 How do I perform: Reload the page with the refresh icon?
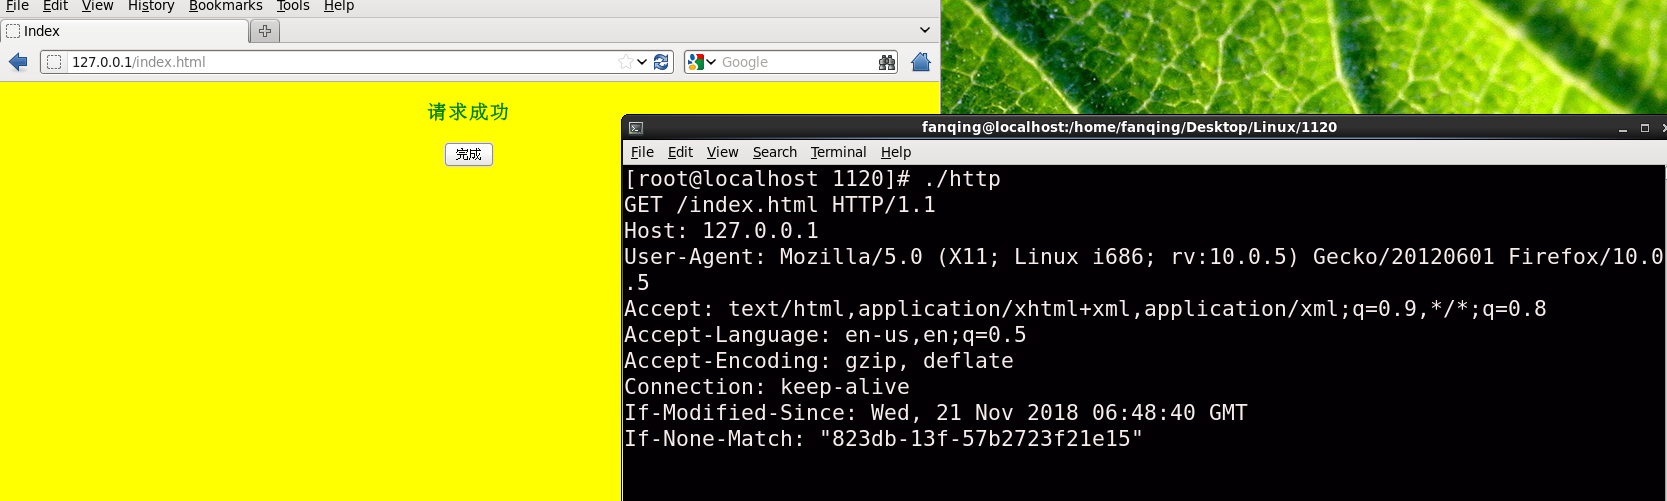point(661,62)
